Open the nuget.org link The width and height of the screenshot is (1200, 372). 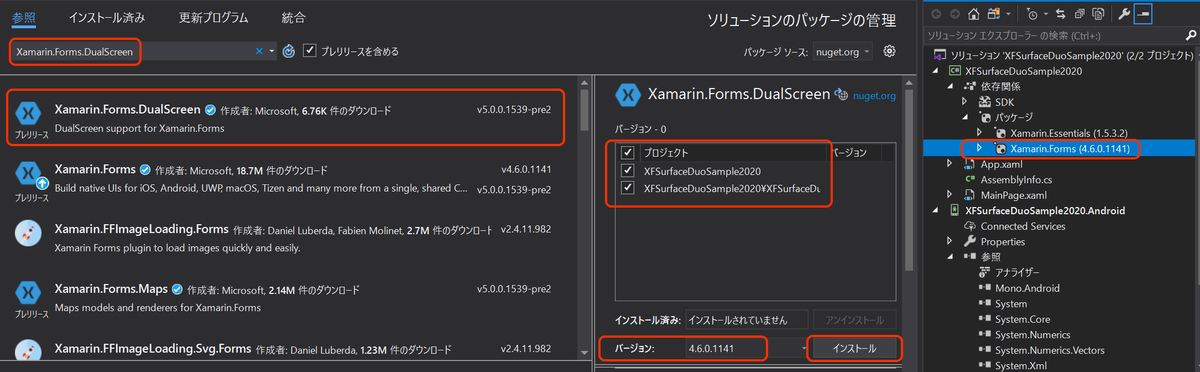(875, 96)
